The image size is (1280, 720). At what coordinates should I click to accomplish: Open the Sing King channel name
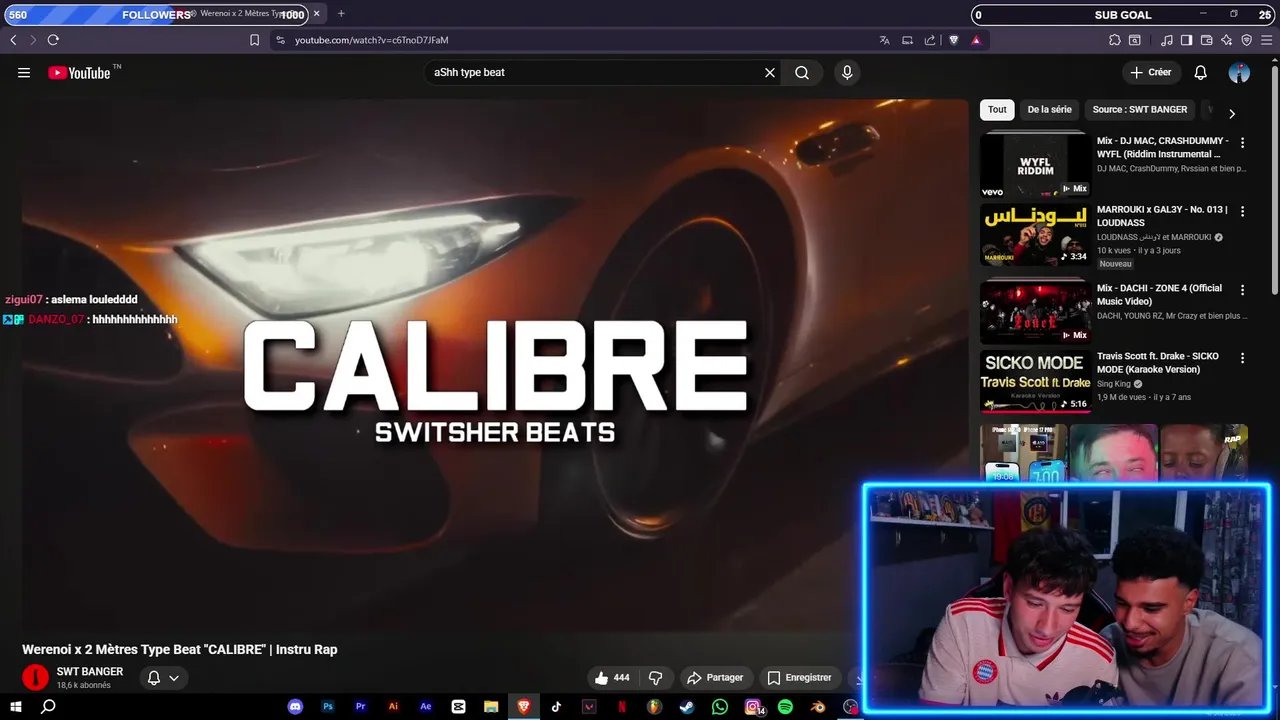(1114, 383)
